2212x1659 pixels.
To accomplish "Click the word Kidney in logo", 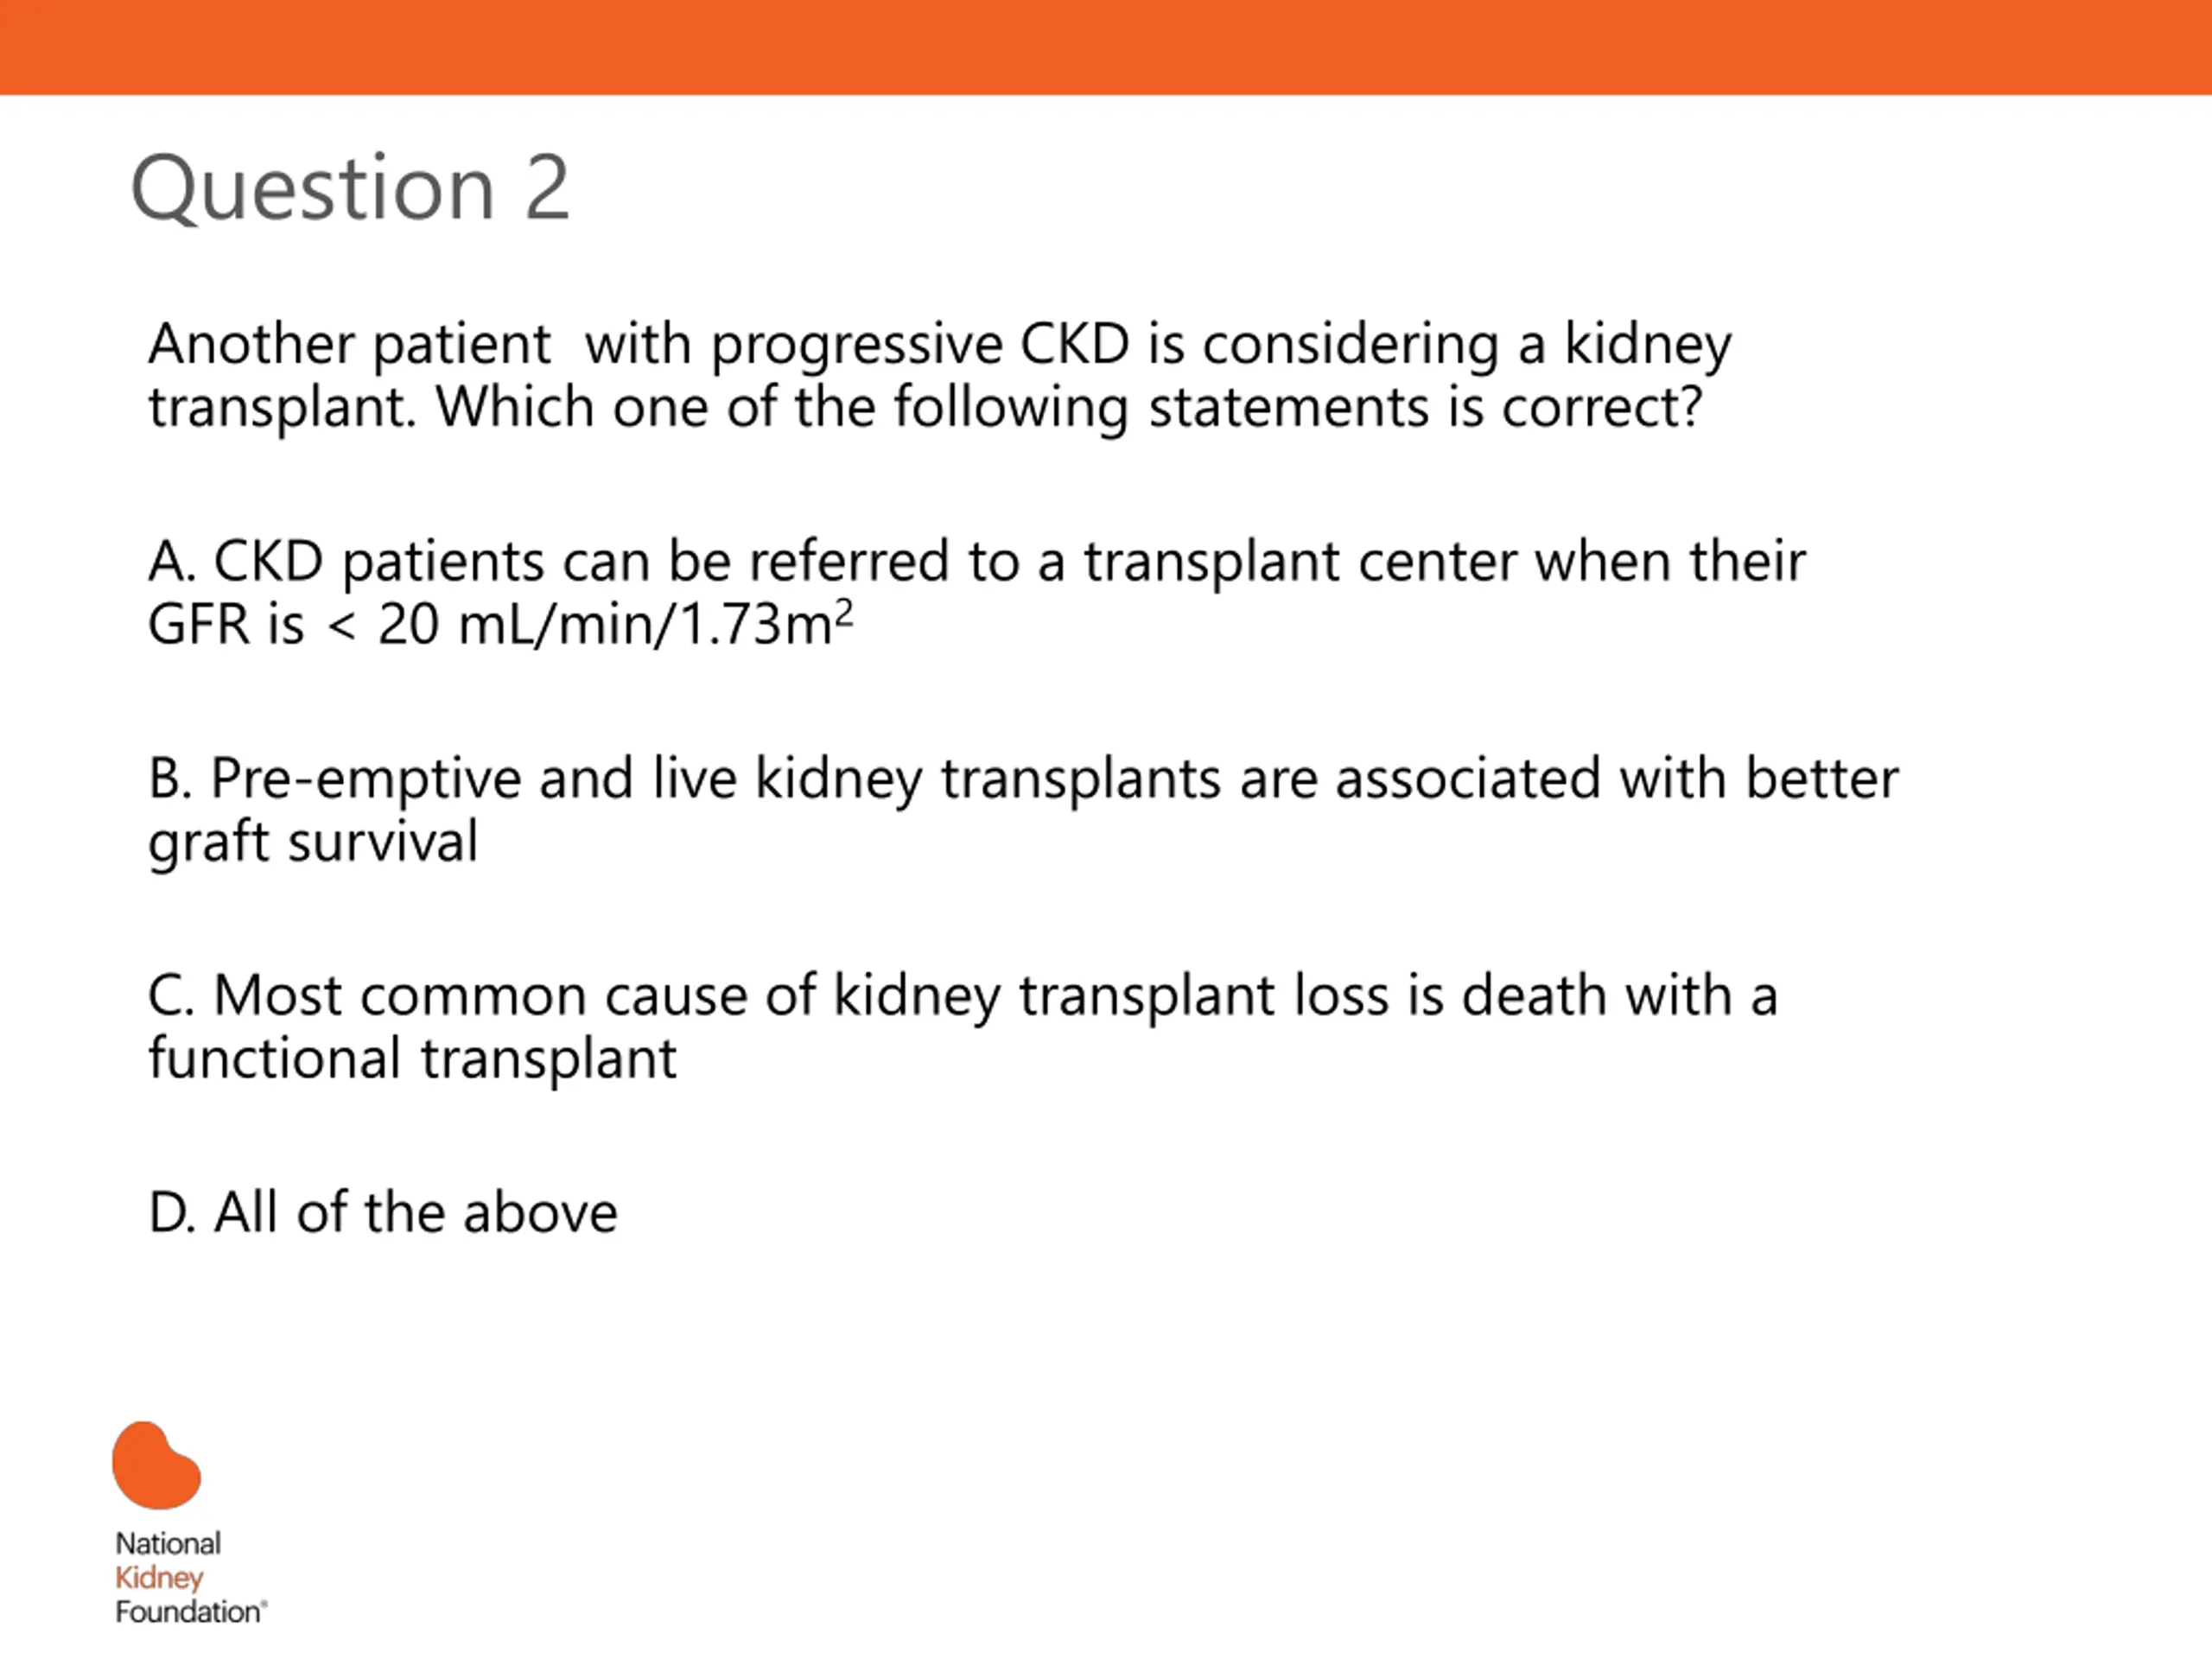I will pos(159,1578).
